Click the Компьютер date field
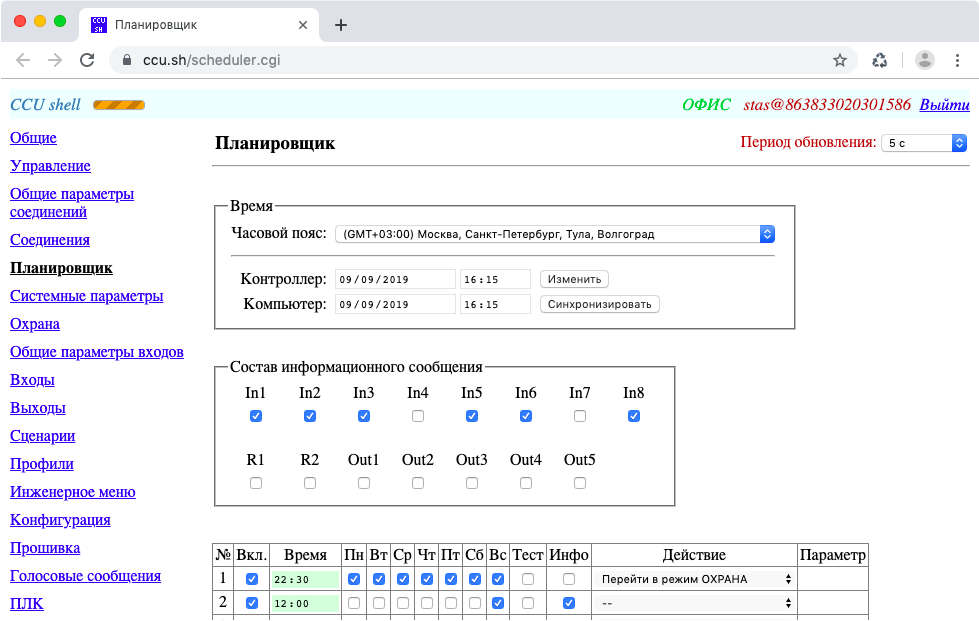Image resolution: width=979 pixels, height=621 pixels. click(x=395, y=304)
